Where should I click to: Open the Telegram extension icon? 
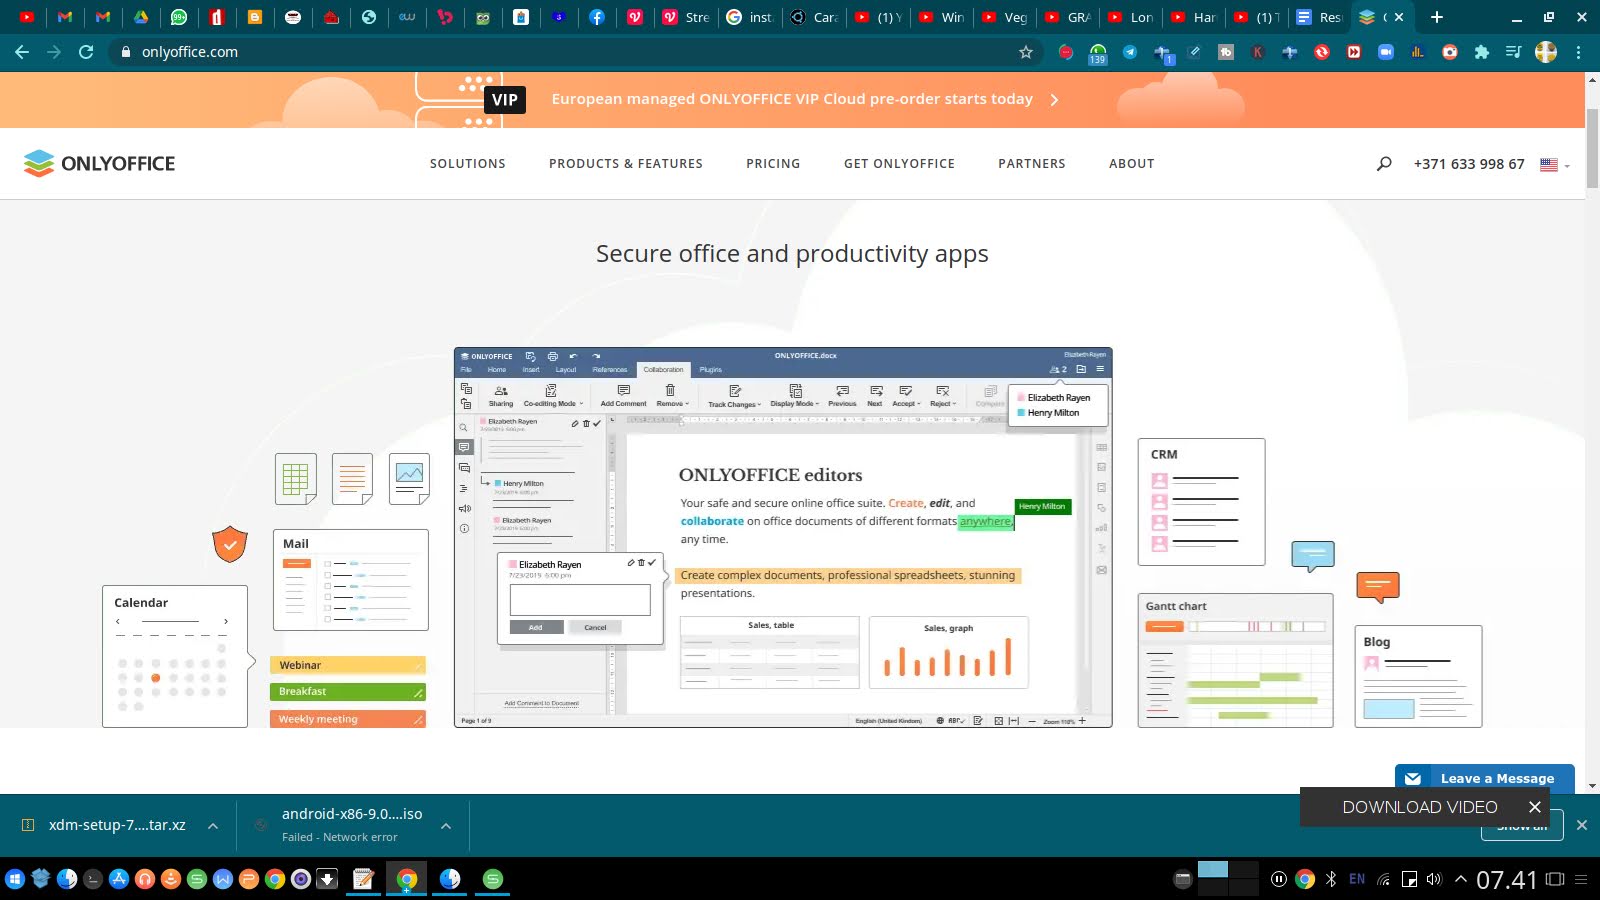point(1130,52)
